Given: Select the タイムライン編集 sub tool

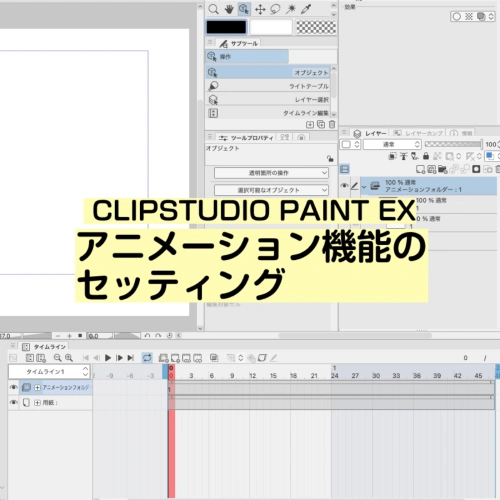Looking at the screenshot, I should 268,113.
